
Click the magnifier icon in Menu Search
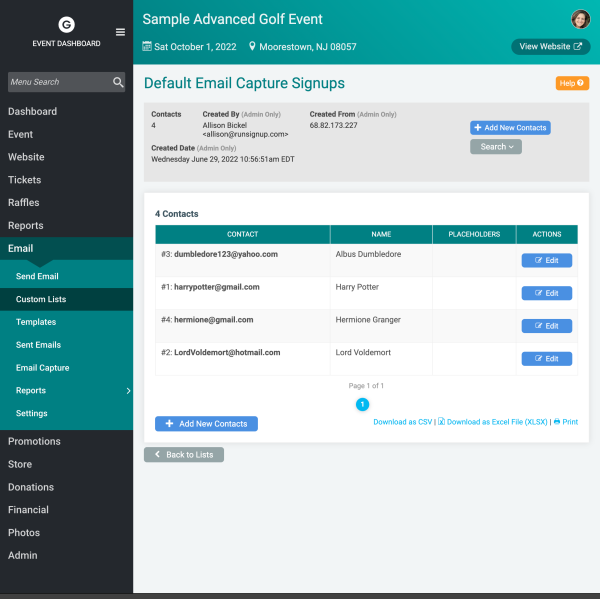[118, 82]
